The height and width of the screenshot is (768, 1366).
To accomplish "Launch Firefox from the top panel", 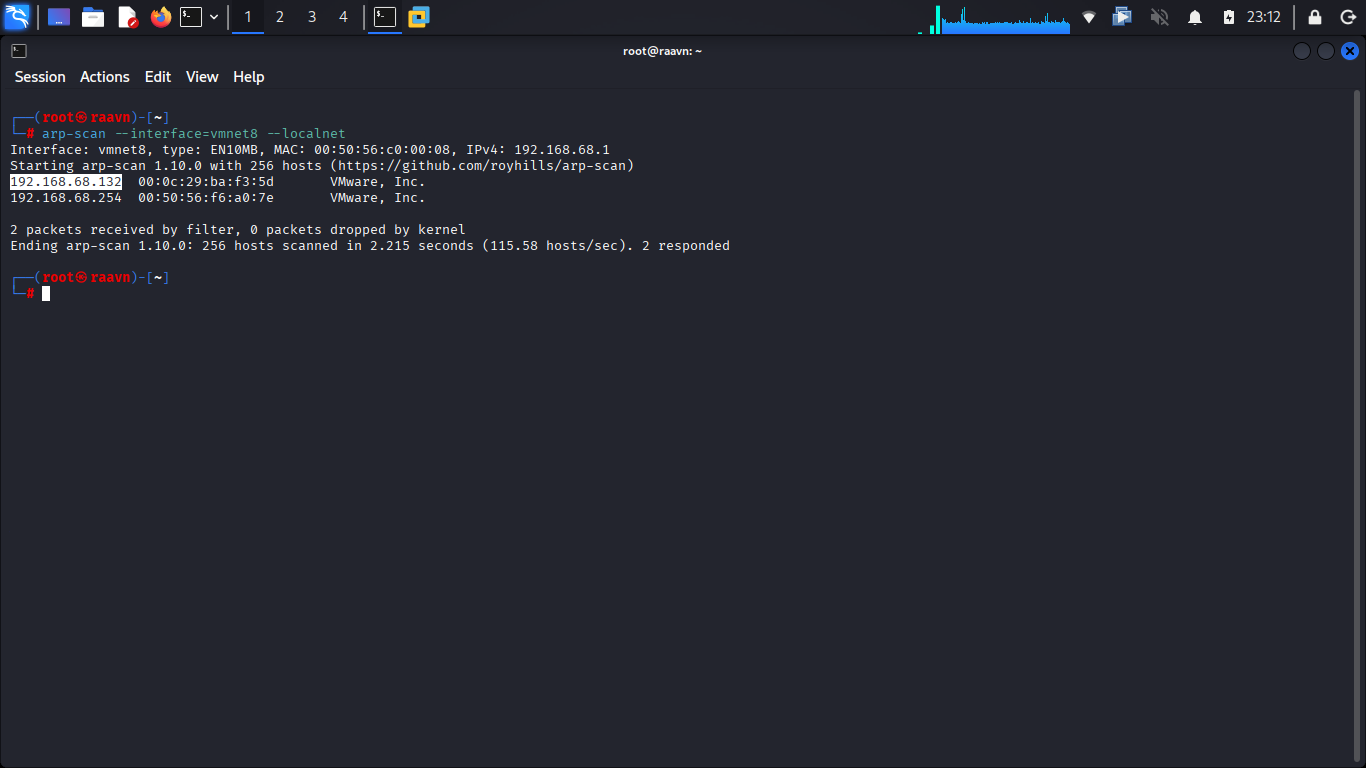I will coord(160,17).
